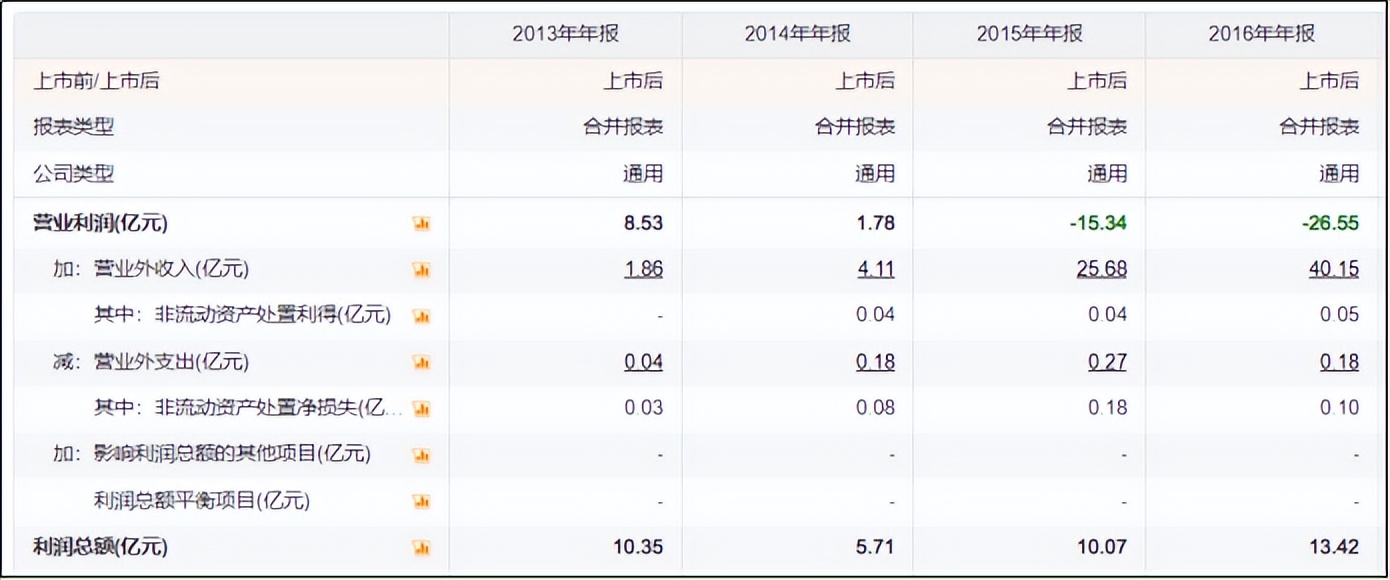This screenshot has width=1390, height=580.
Task: Open the 25.68 营业外收入 link for 2015
Action: click(x=1102, y=269)
